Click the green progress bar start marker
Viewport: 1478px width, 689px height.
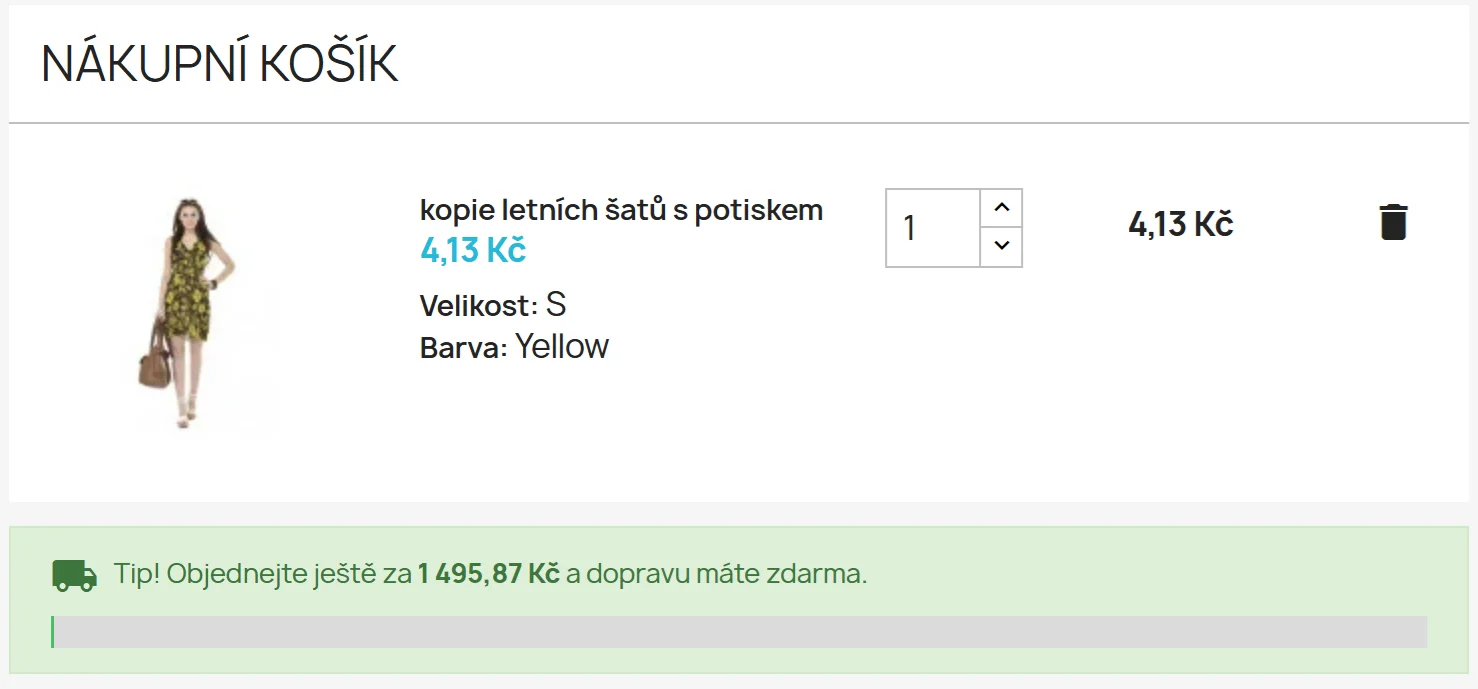point(53,632)
